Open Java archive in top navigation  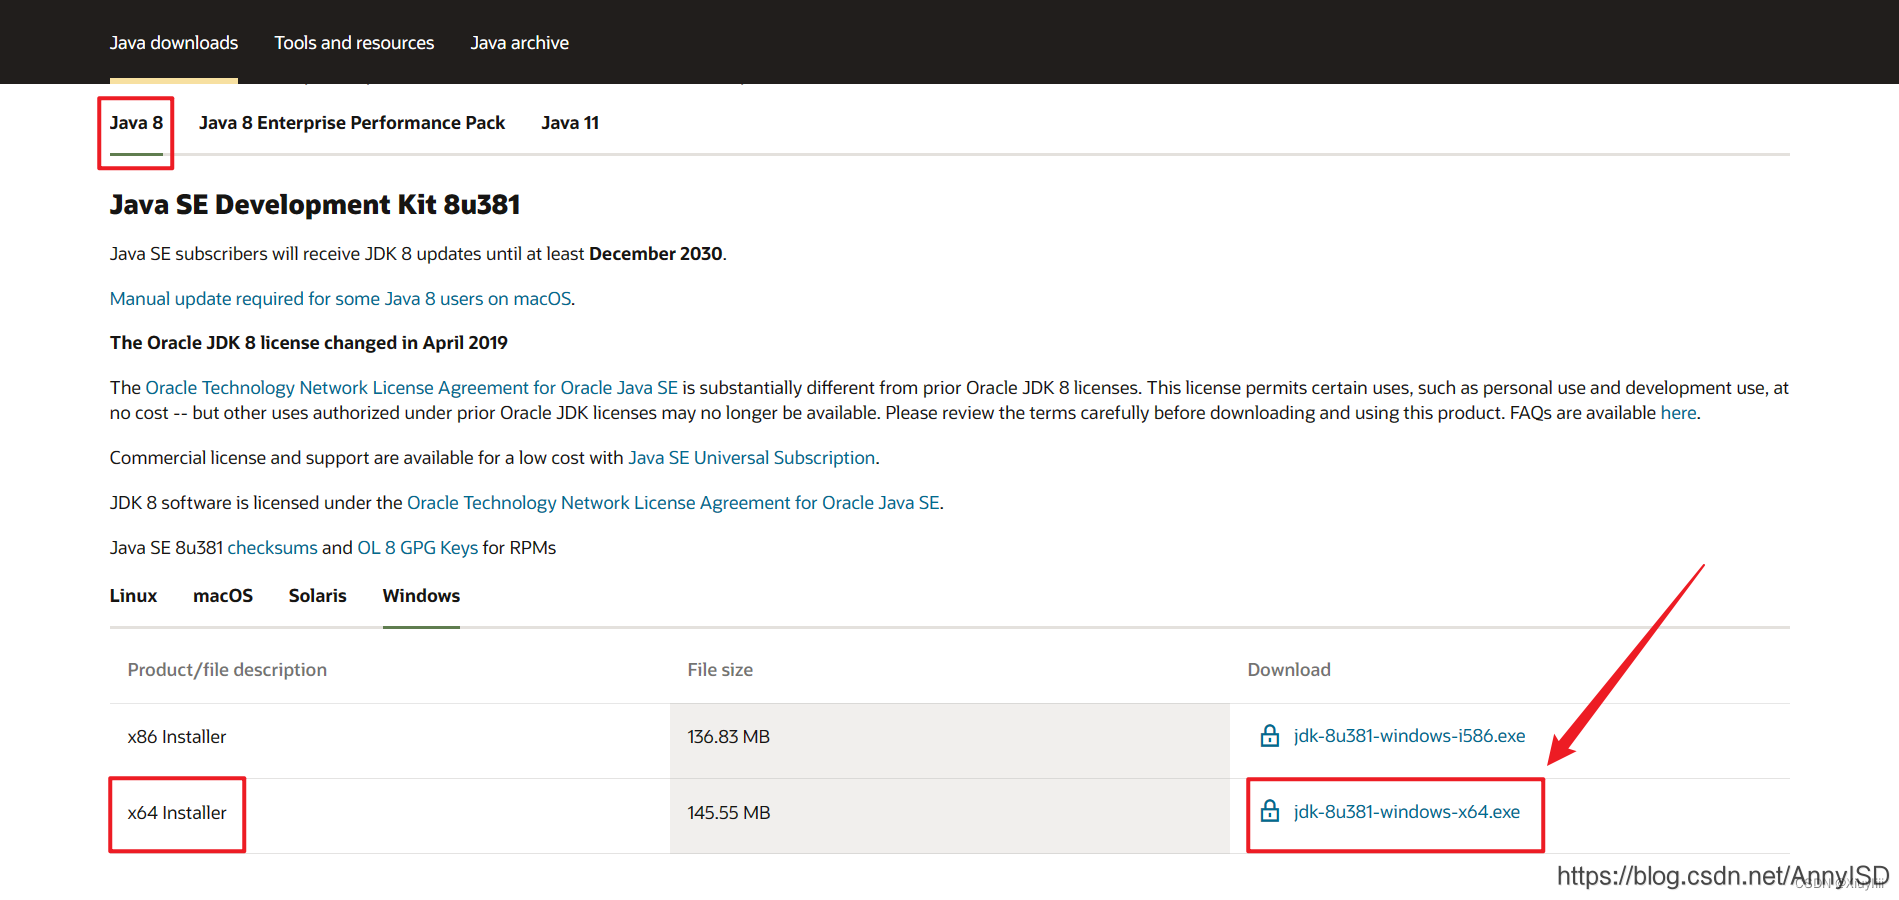(519, 43)
